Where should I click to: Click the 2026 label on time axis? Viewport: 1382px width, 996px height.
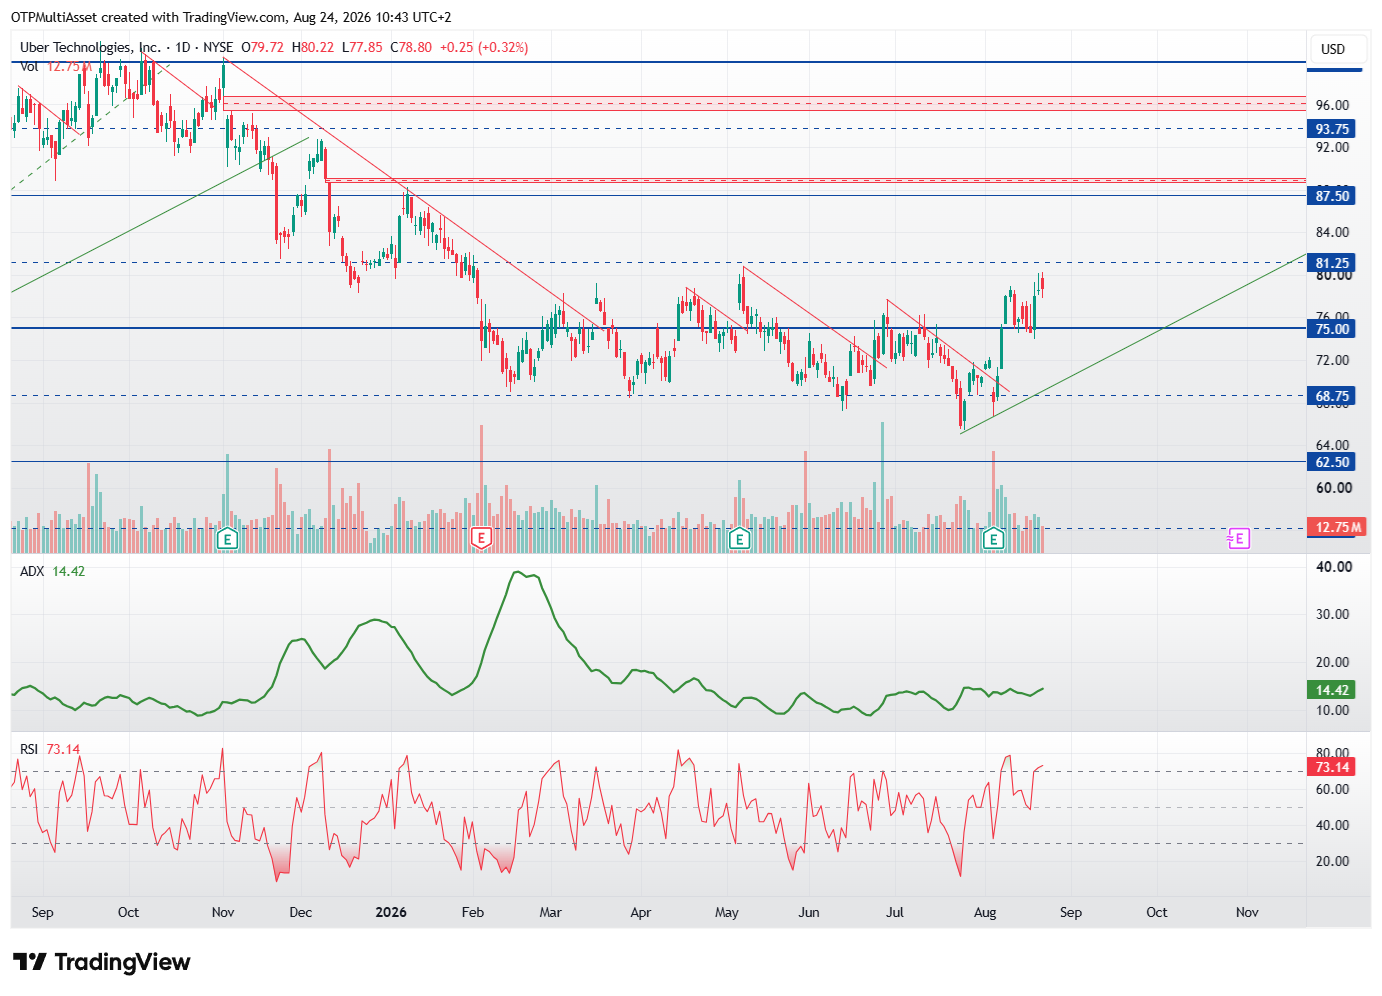click(391, 912)
